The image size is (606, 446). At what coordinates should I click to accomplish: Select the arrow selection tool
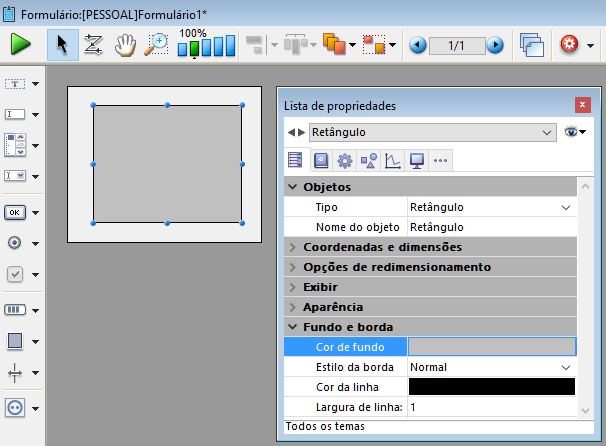point(62,45)
